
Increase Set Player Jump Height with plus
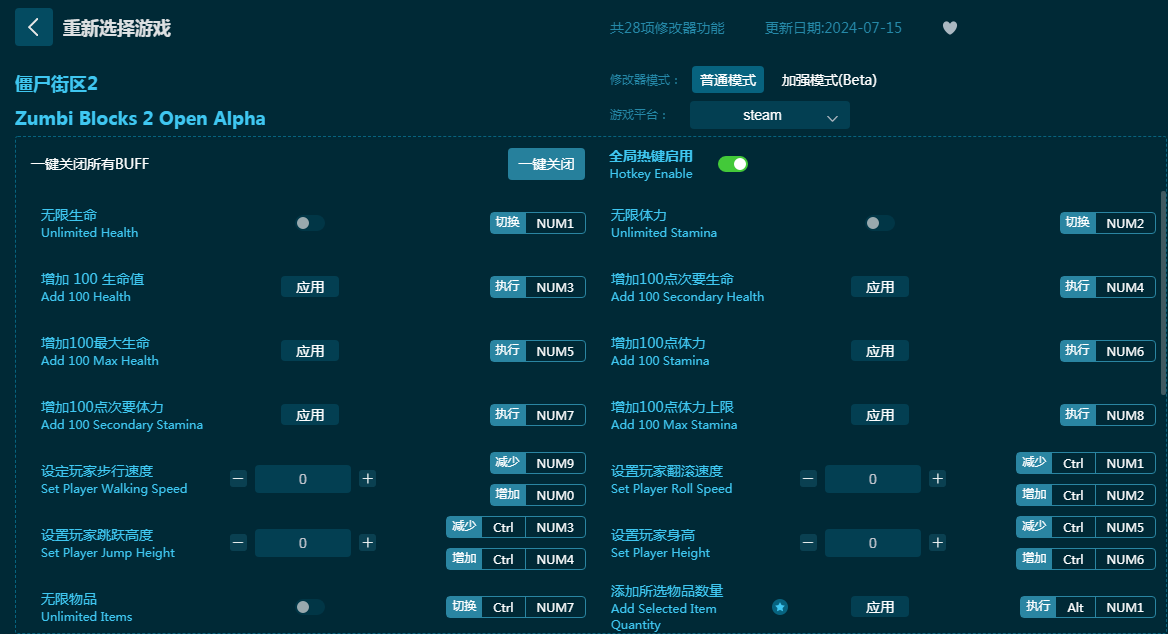pyautogui.click(x=367, y=542)
